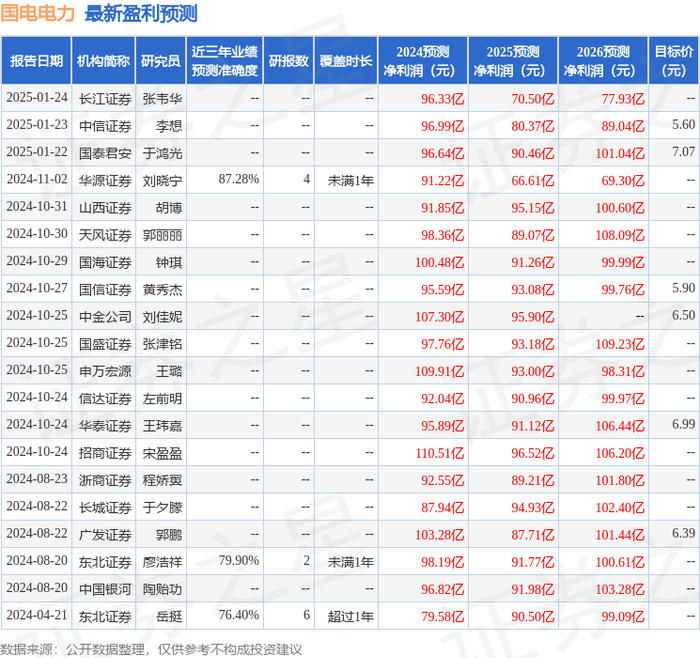The image size is (700, 658).
Task: Select 中金公司 institution cell
Action: [105, 317]
